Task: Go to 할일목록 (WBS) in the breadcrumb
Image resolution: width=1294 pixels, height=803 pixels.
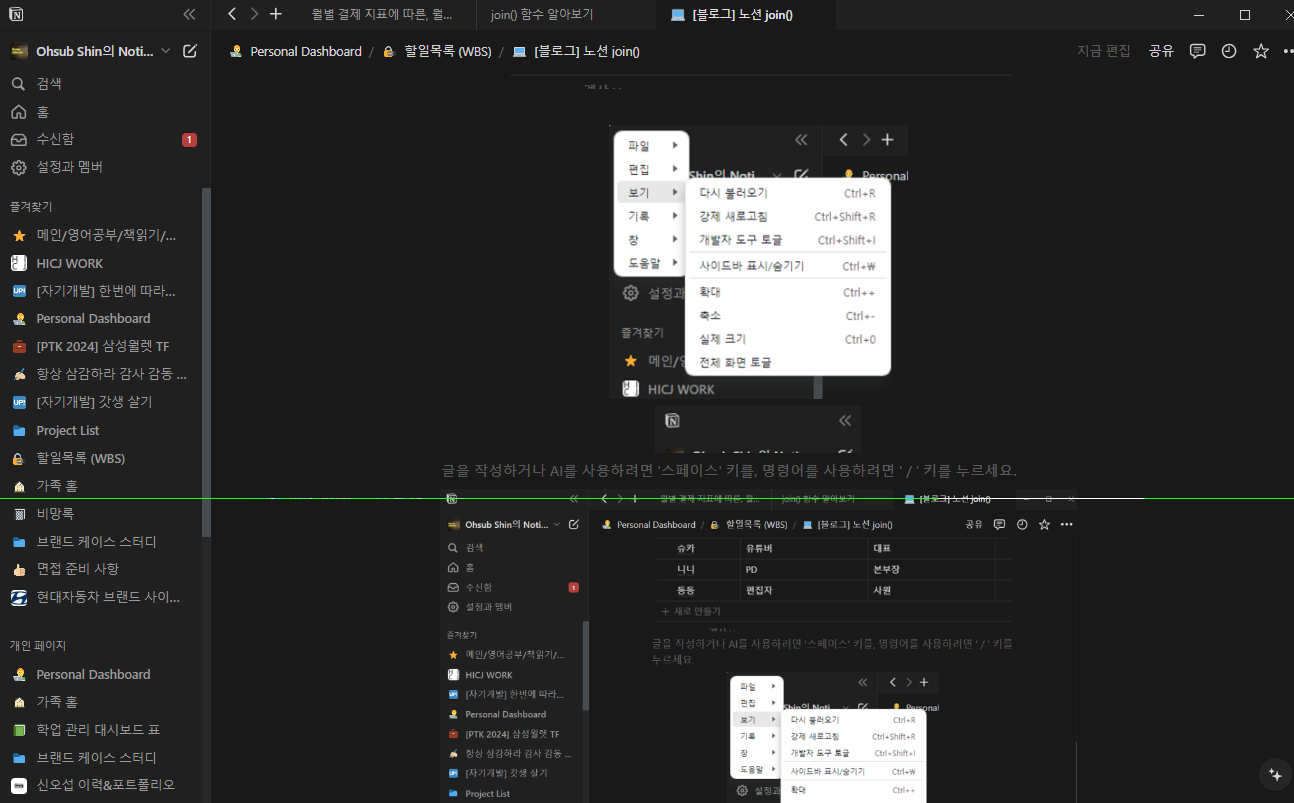Action: tap(437, 51)
